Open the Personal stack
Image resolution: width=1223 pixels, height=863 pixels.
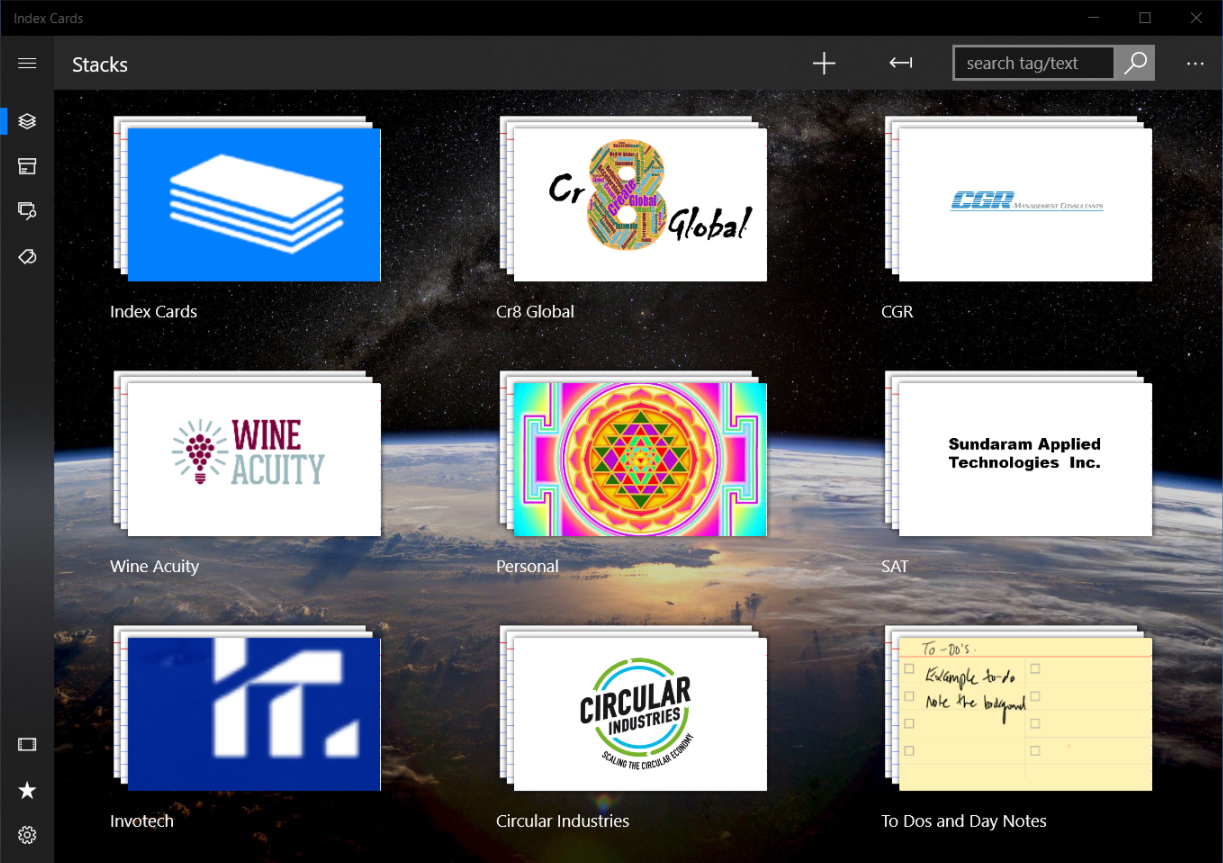pos(638,458)
